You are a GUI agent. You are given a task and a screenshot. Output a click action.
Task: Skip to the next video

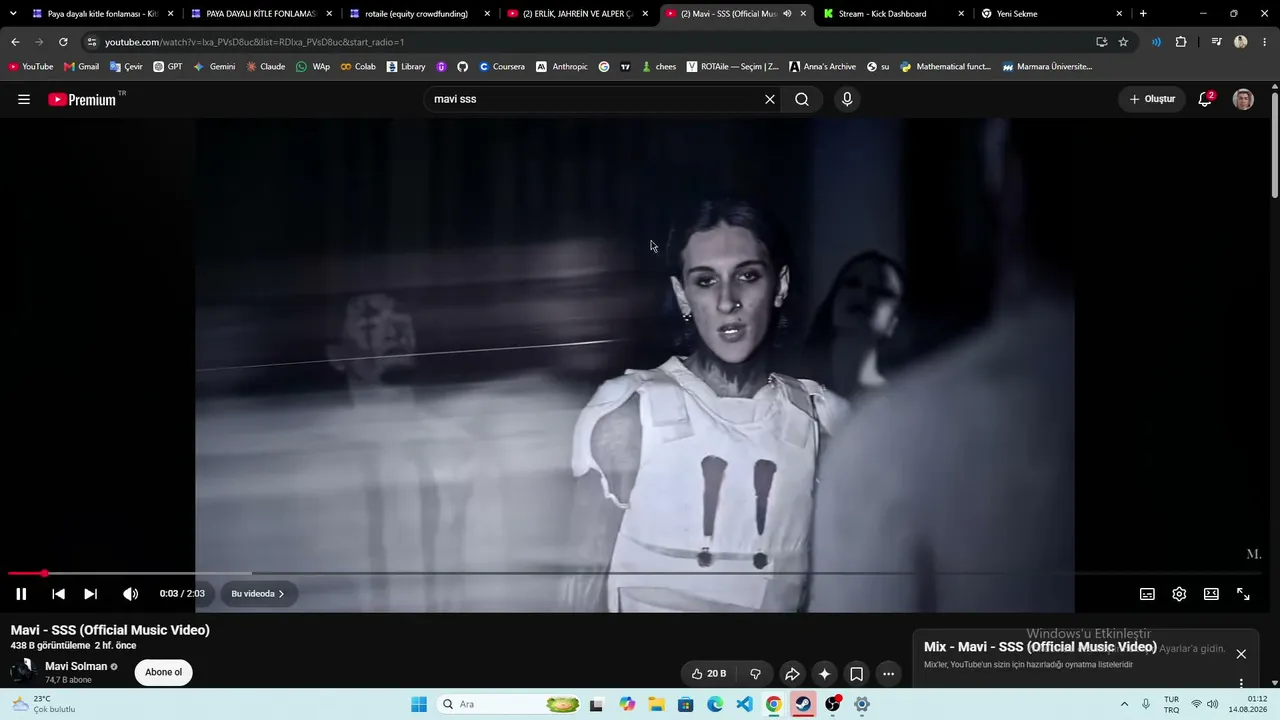[x=90, y=594]
